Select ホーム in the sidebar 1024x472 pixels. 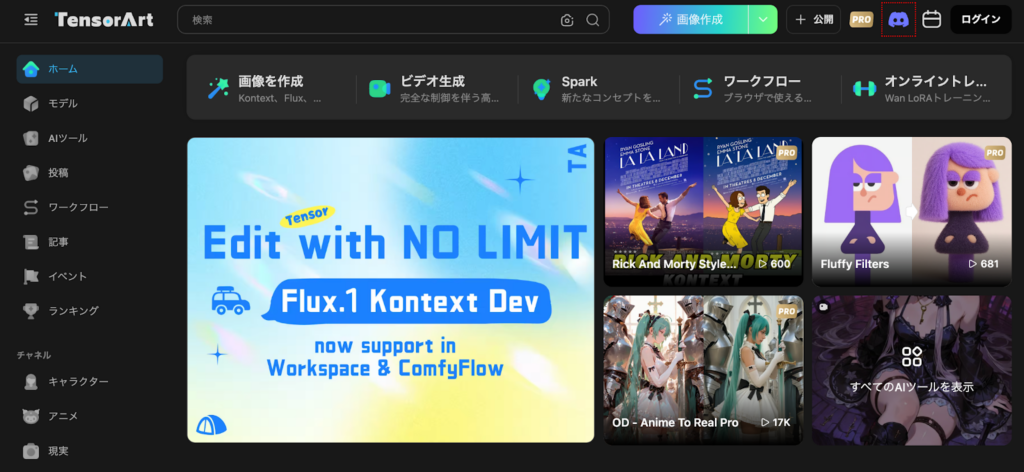[x=89, y=69]
